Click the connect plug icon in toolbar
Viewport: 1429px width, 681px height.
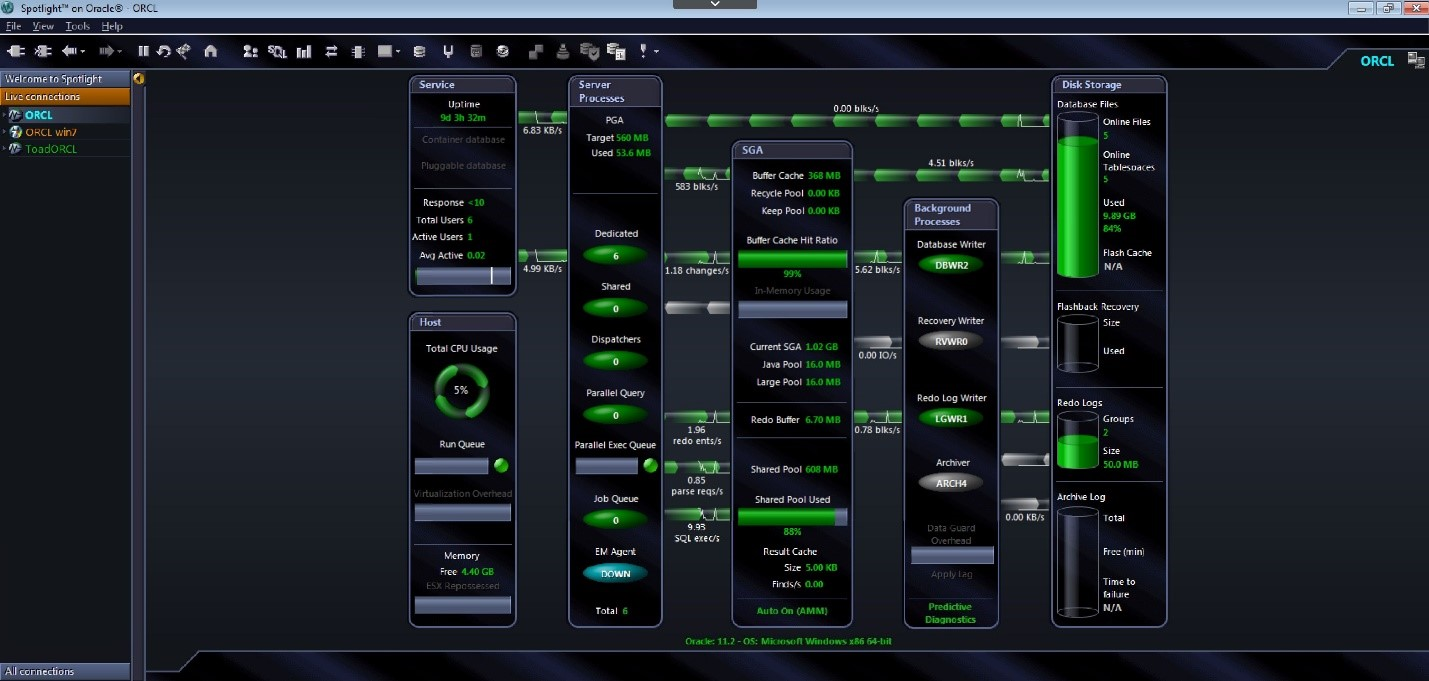point(14,50)
